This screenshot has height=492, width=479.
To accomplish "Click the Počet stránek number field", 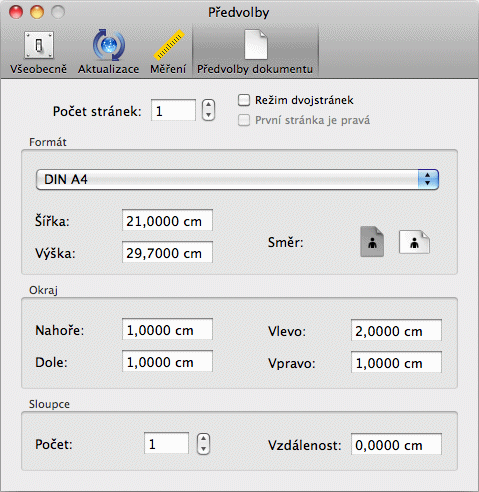I will pyautogui.click(x=173, y=110).
